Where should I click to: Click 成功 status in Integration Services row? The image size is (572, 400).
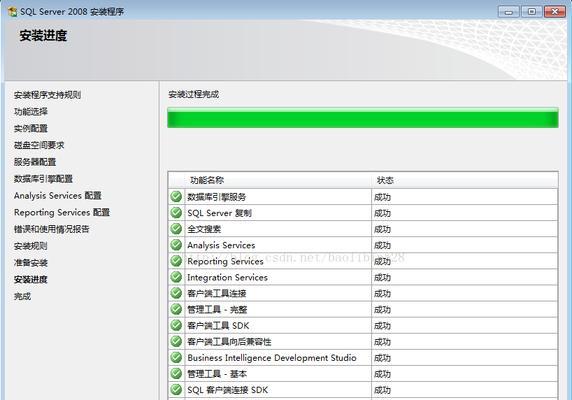click(382, 277)
